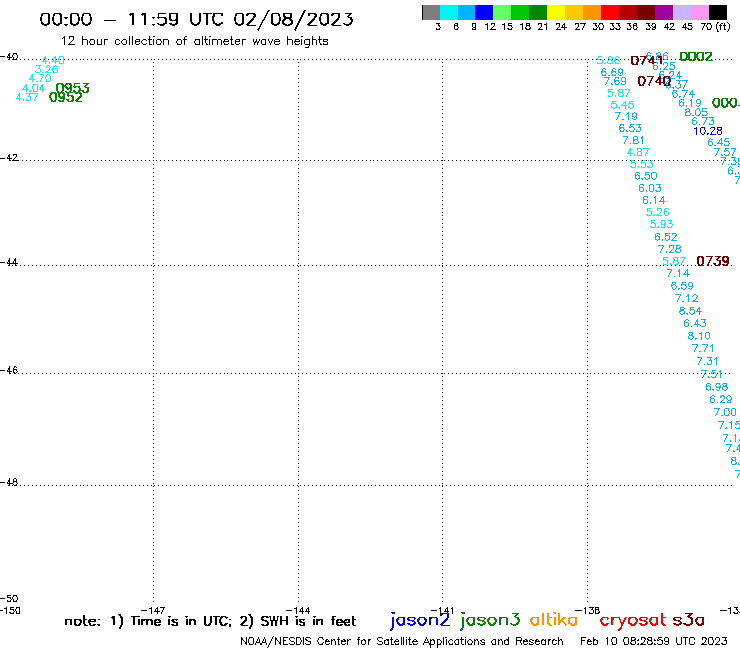
Task: Click the 8.10 wave height value
Action: [699, 336]
